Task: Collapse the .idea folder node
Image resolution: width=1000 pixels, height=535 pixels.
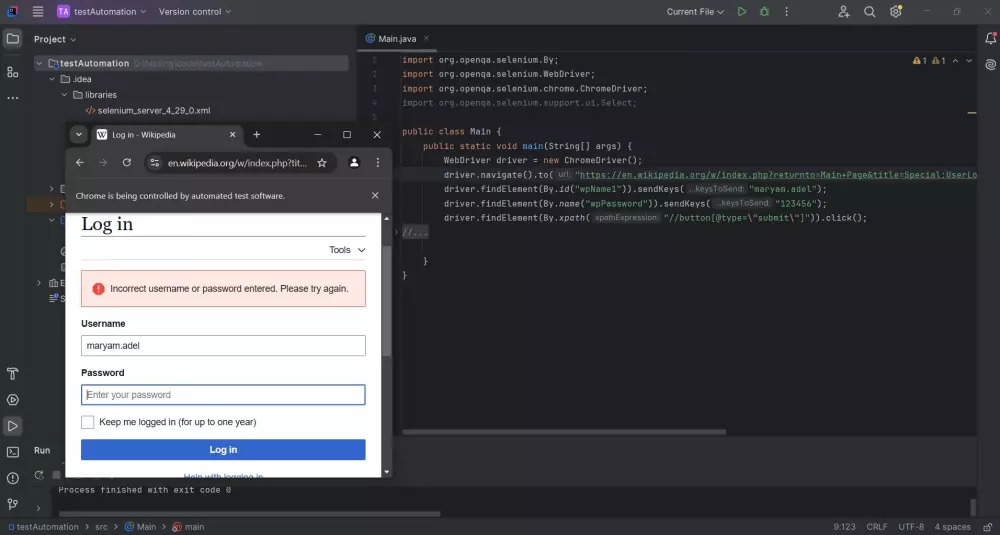Action: 52,79
